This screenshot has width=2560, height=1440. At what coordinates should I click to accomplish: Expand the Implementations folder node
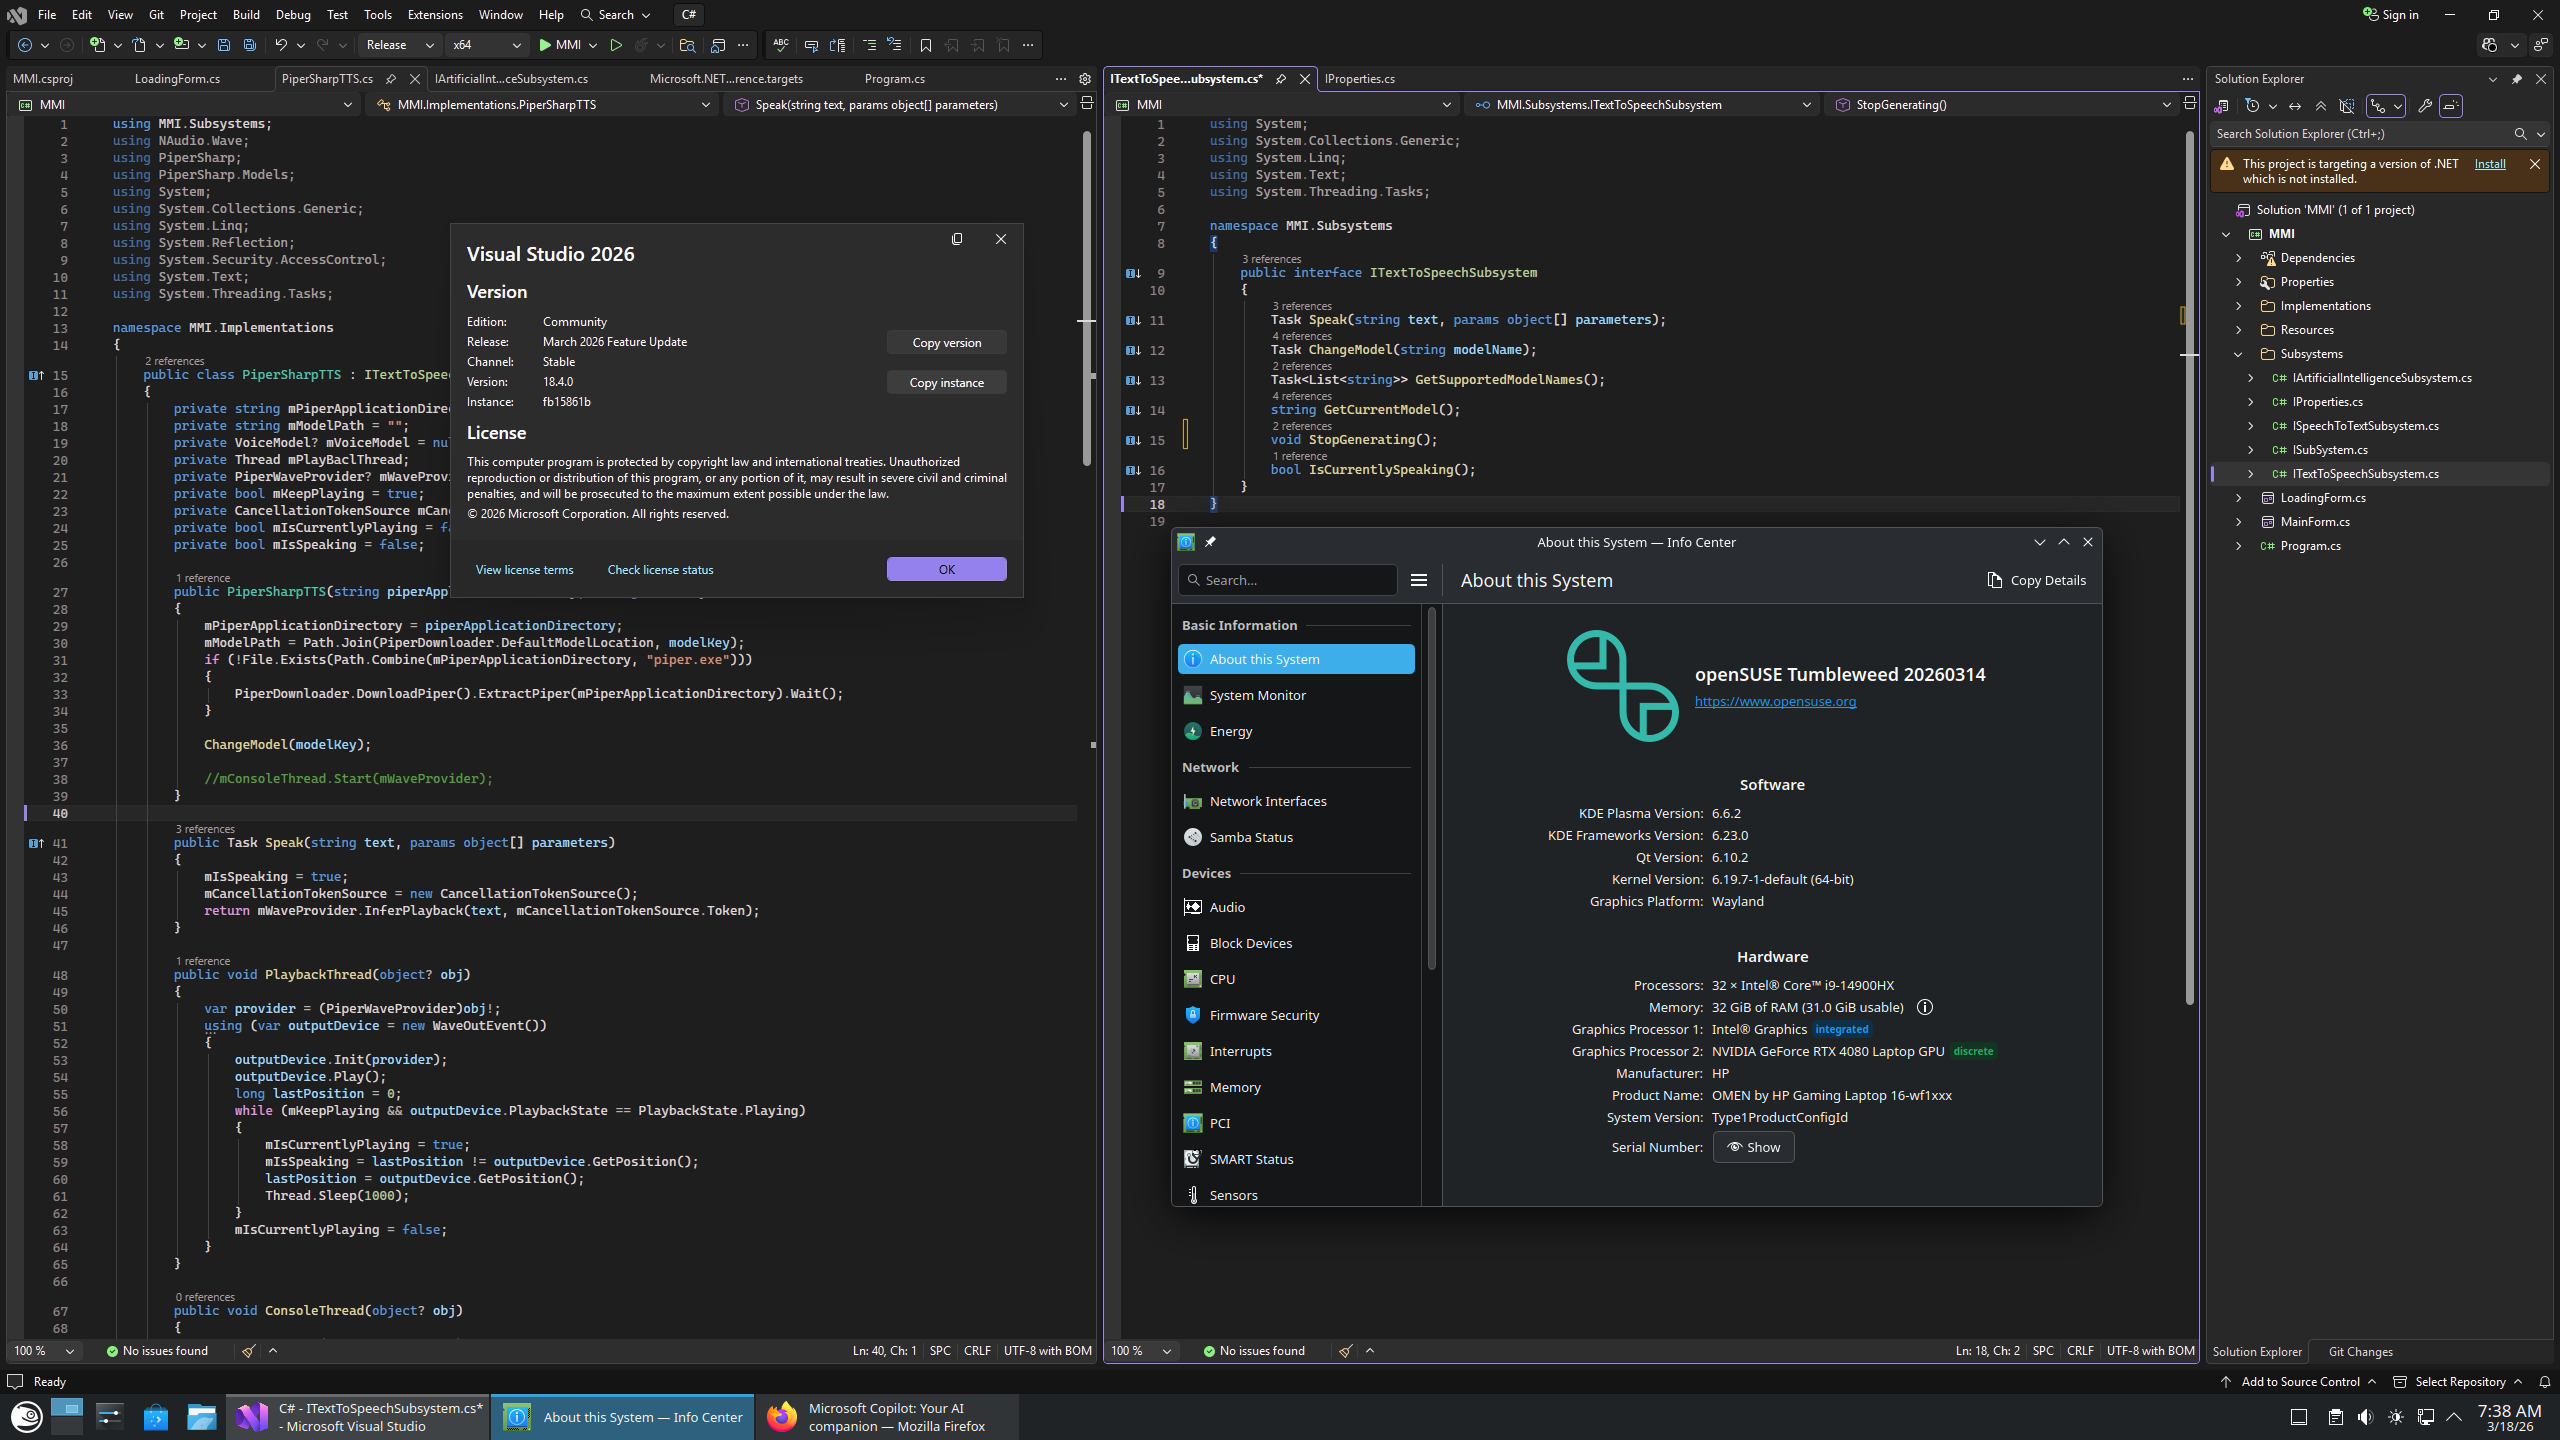point(2239,306)
